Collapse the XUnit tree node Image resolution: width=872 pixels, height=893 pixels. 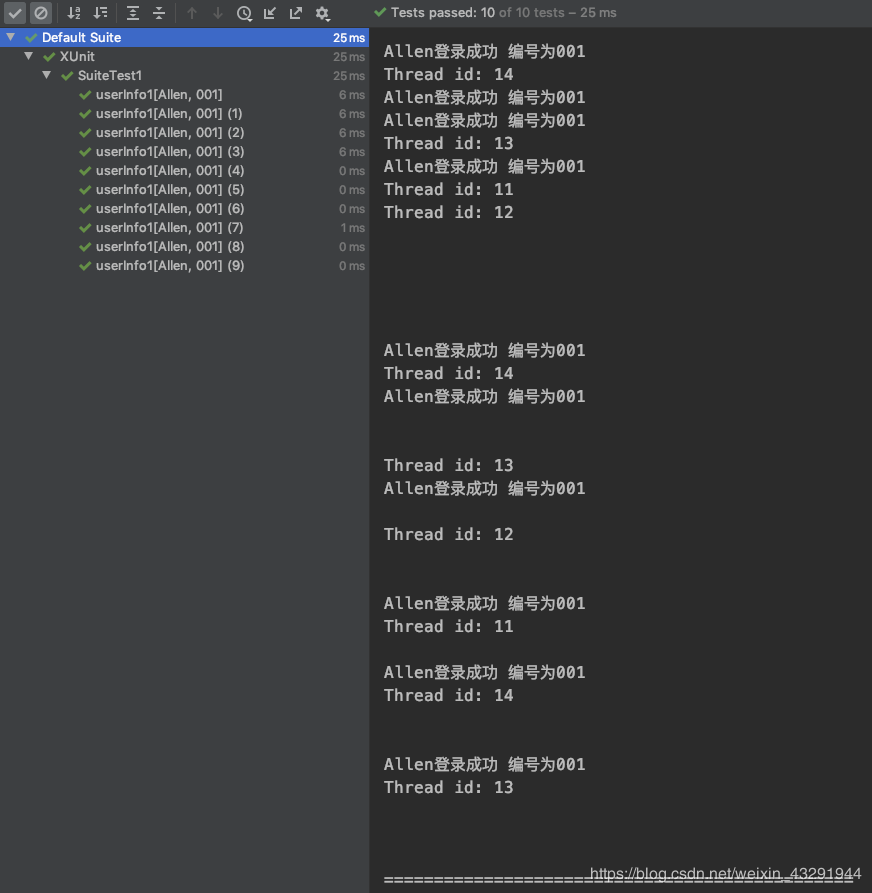pyautogui.click(x=28, y=56)
